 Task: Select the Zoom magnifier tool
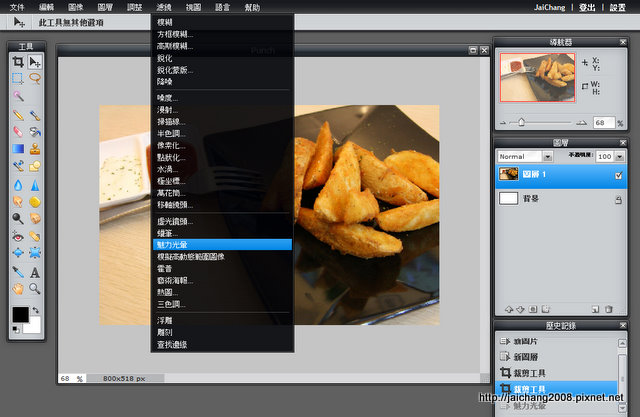pyautogui.click(x=35, y=289)
